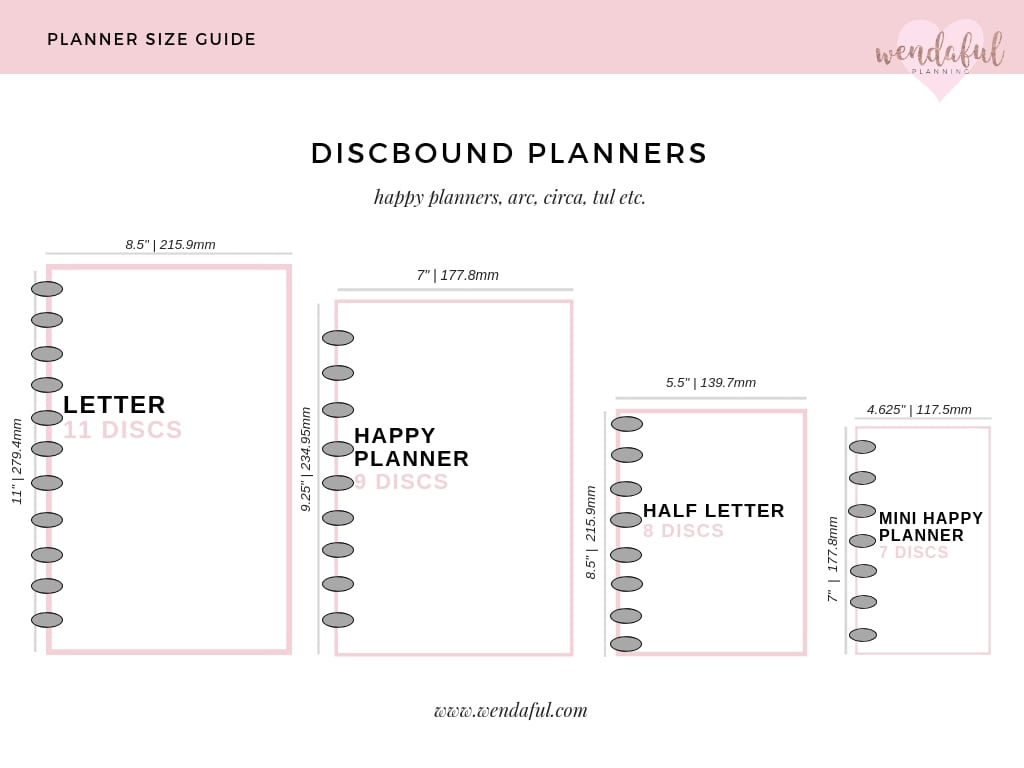
Task: Click the Wendaful Planning heart logo
Action: point(939,55)
